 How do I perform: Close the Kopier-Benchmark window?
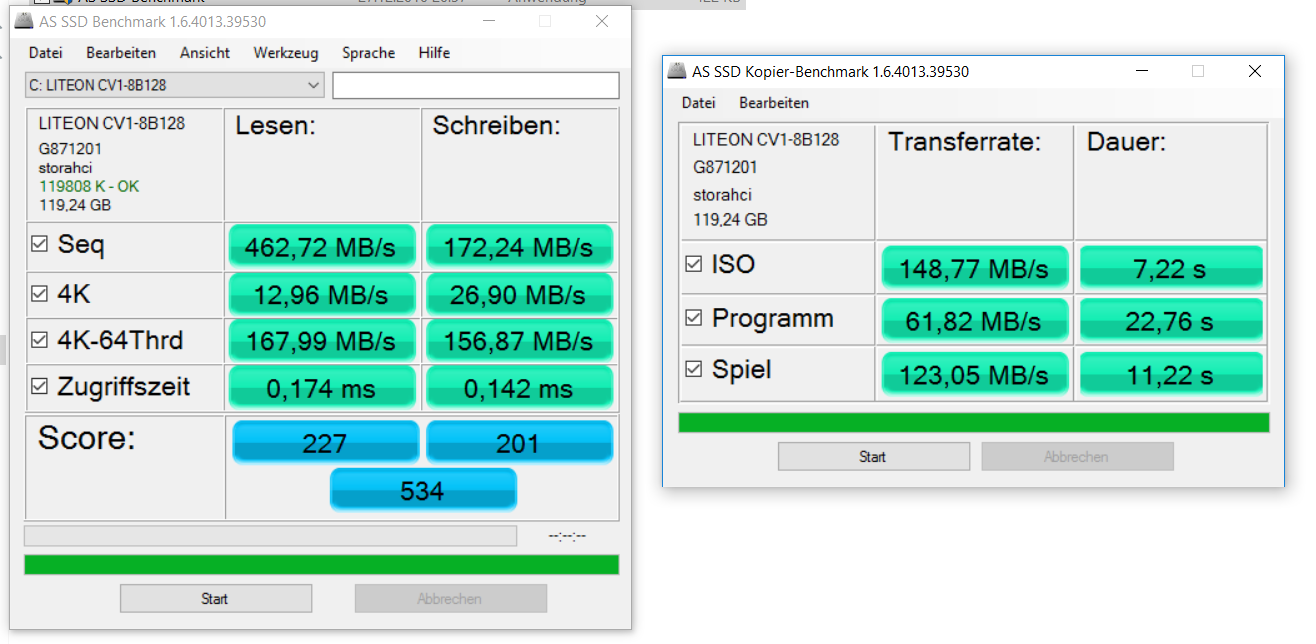[1254, 71]
